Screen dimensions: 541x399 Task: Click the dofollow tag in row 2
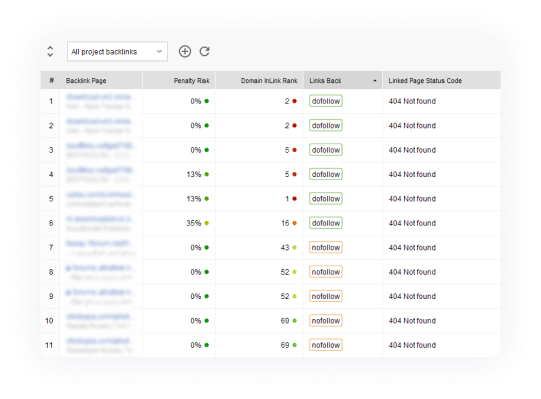coord(326,126)
